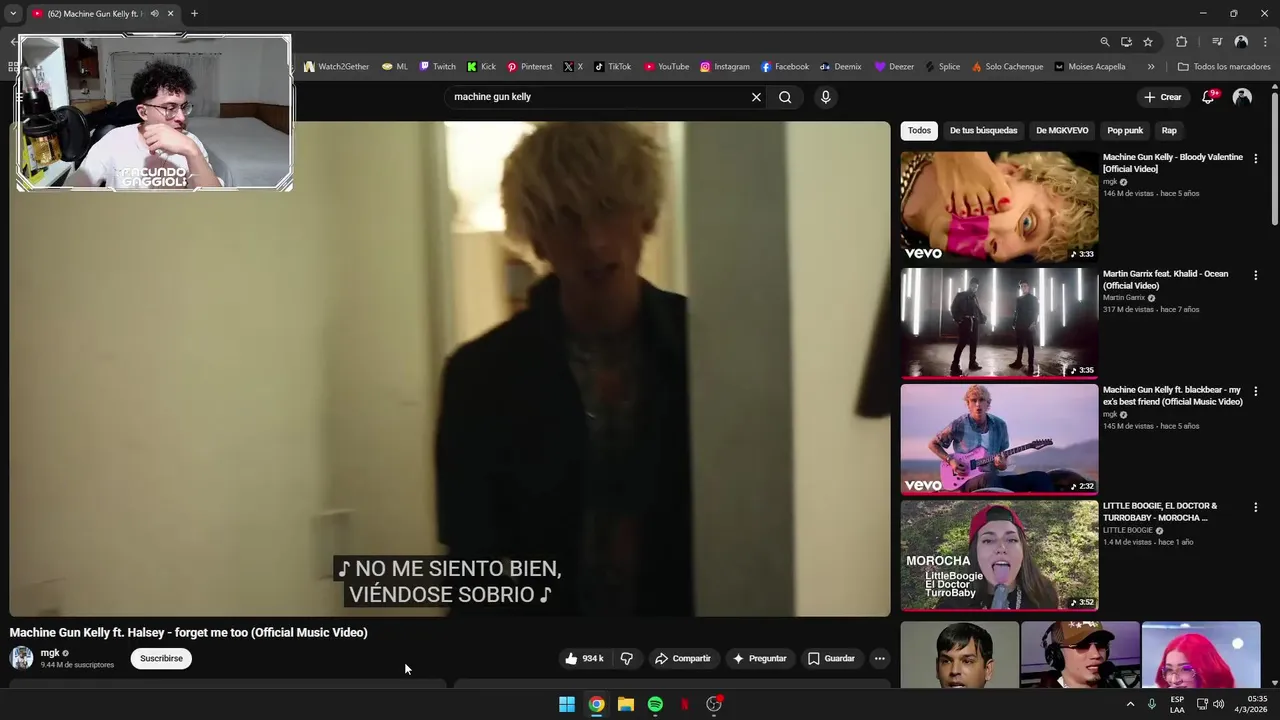Open X bookmark
1280x720 pixels.
coord(573,67)
